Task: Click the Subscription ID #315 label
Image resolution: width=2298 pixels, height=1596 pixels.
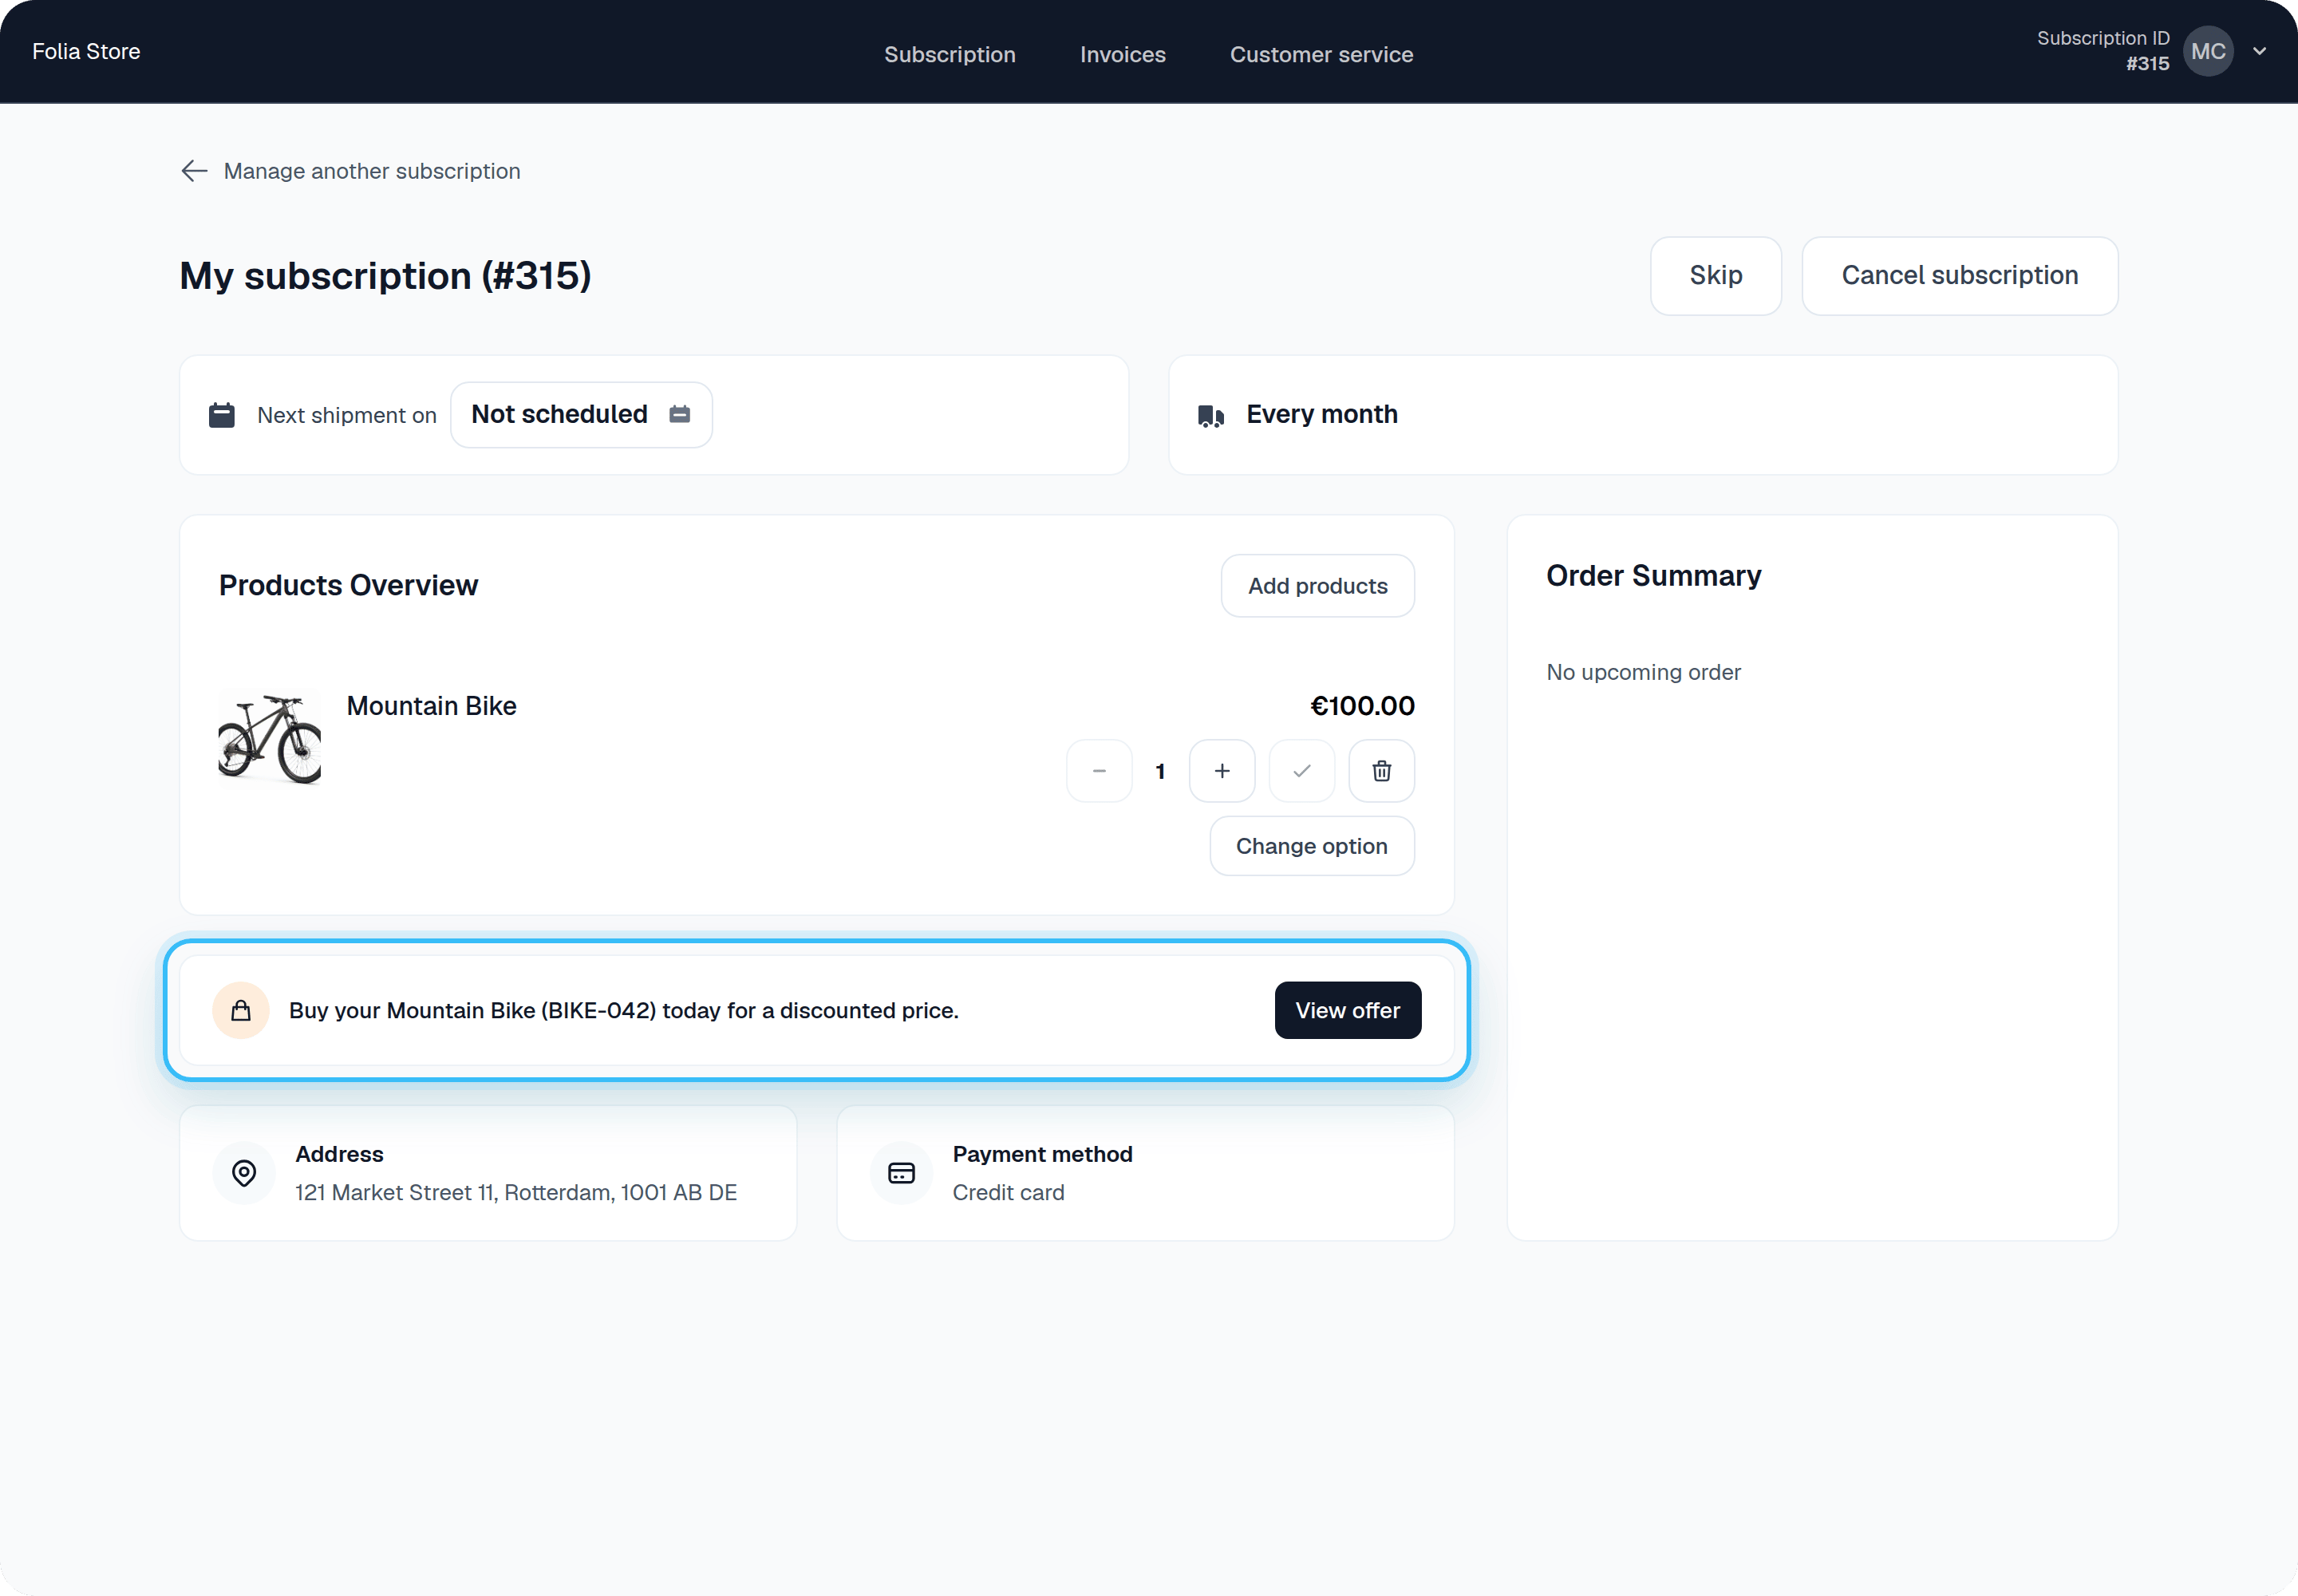Action: point(2103,51)
